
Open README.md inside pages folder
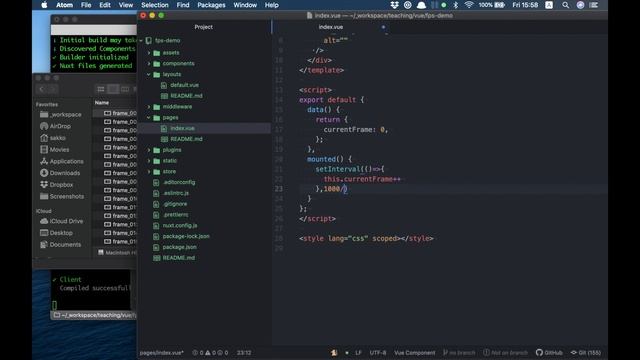(x=186, y=139)
